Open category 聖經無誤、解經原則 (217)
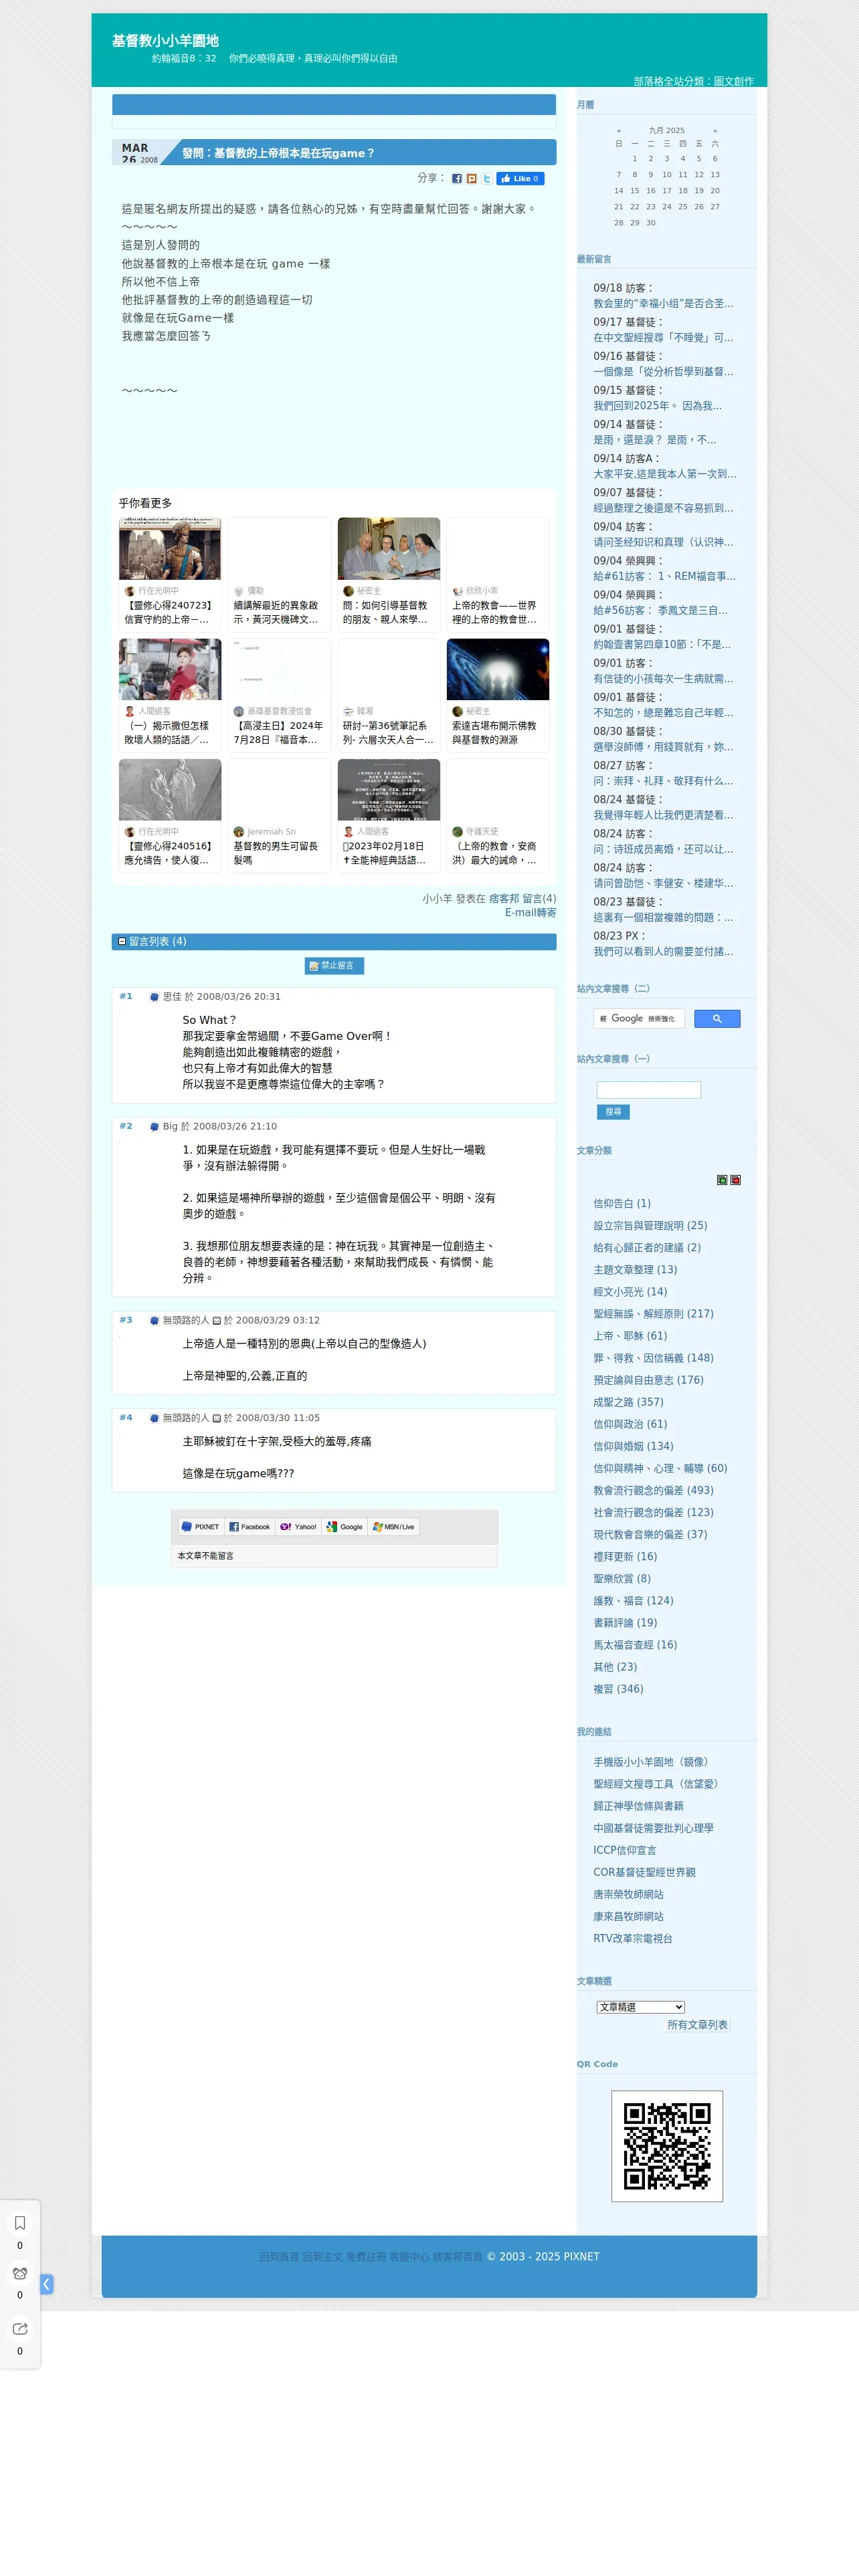The width and height of the screenshot is (859, 2576). pyautogui.click(x=653, y=1313)
